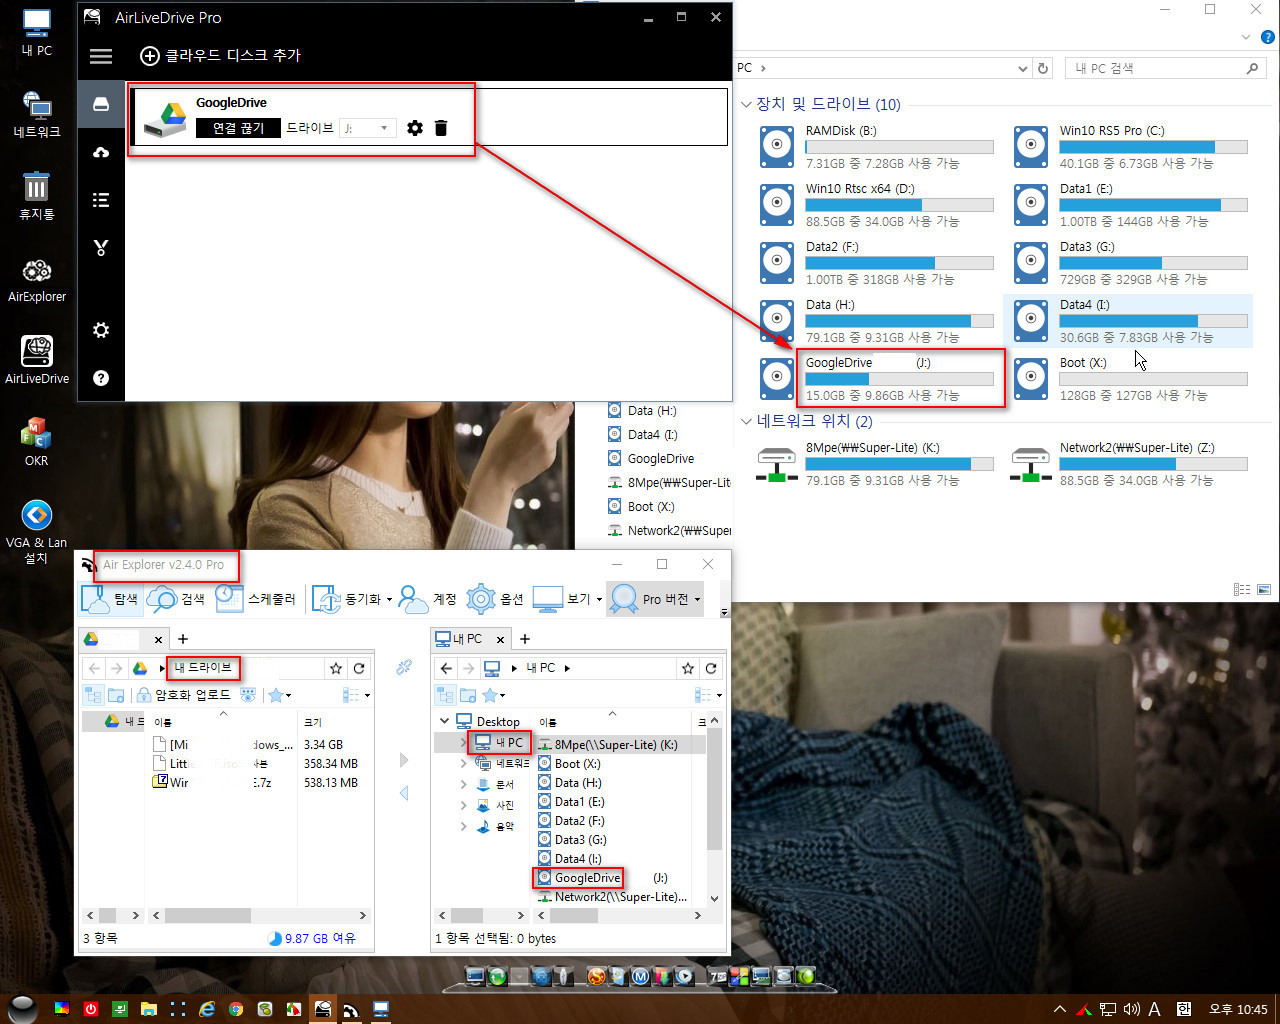Select GoogleDrive (J:) drive in File Explorer
The image size is (1280, 1024).
click(877, 378)
